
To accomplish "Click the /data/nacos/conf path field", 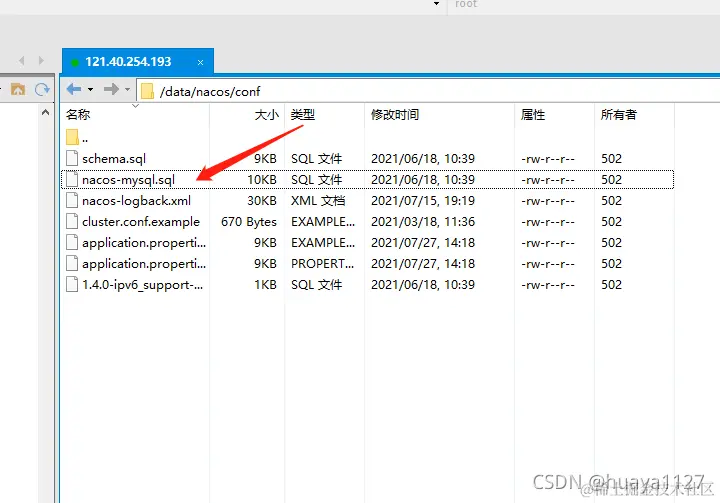I will [x=428, y=91].
